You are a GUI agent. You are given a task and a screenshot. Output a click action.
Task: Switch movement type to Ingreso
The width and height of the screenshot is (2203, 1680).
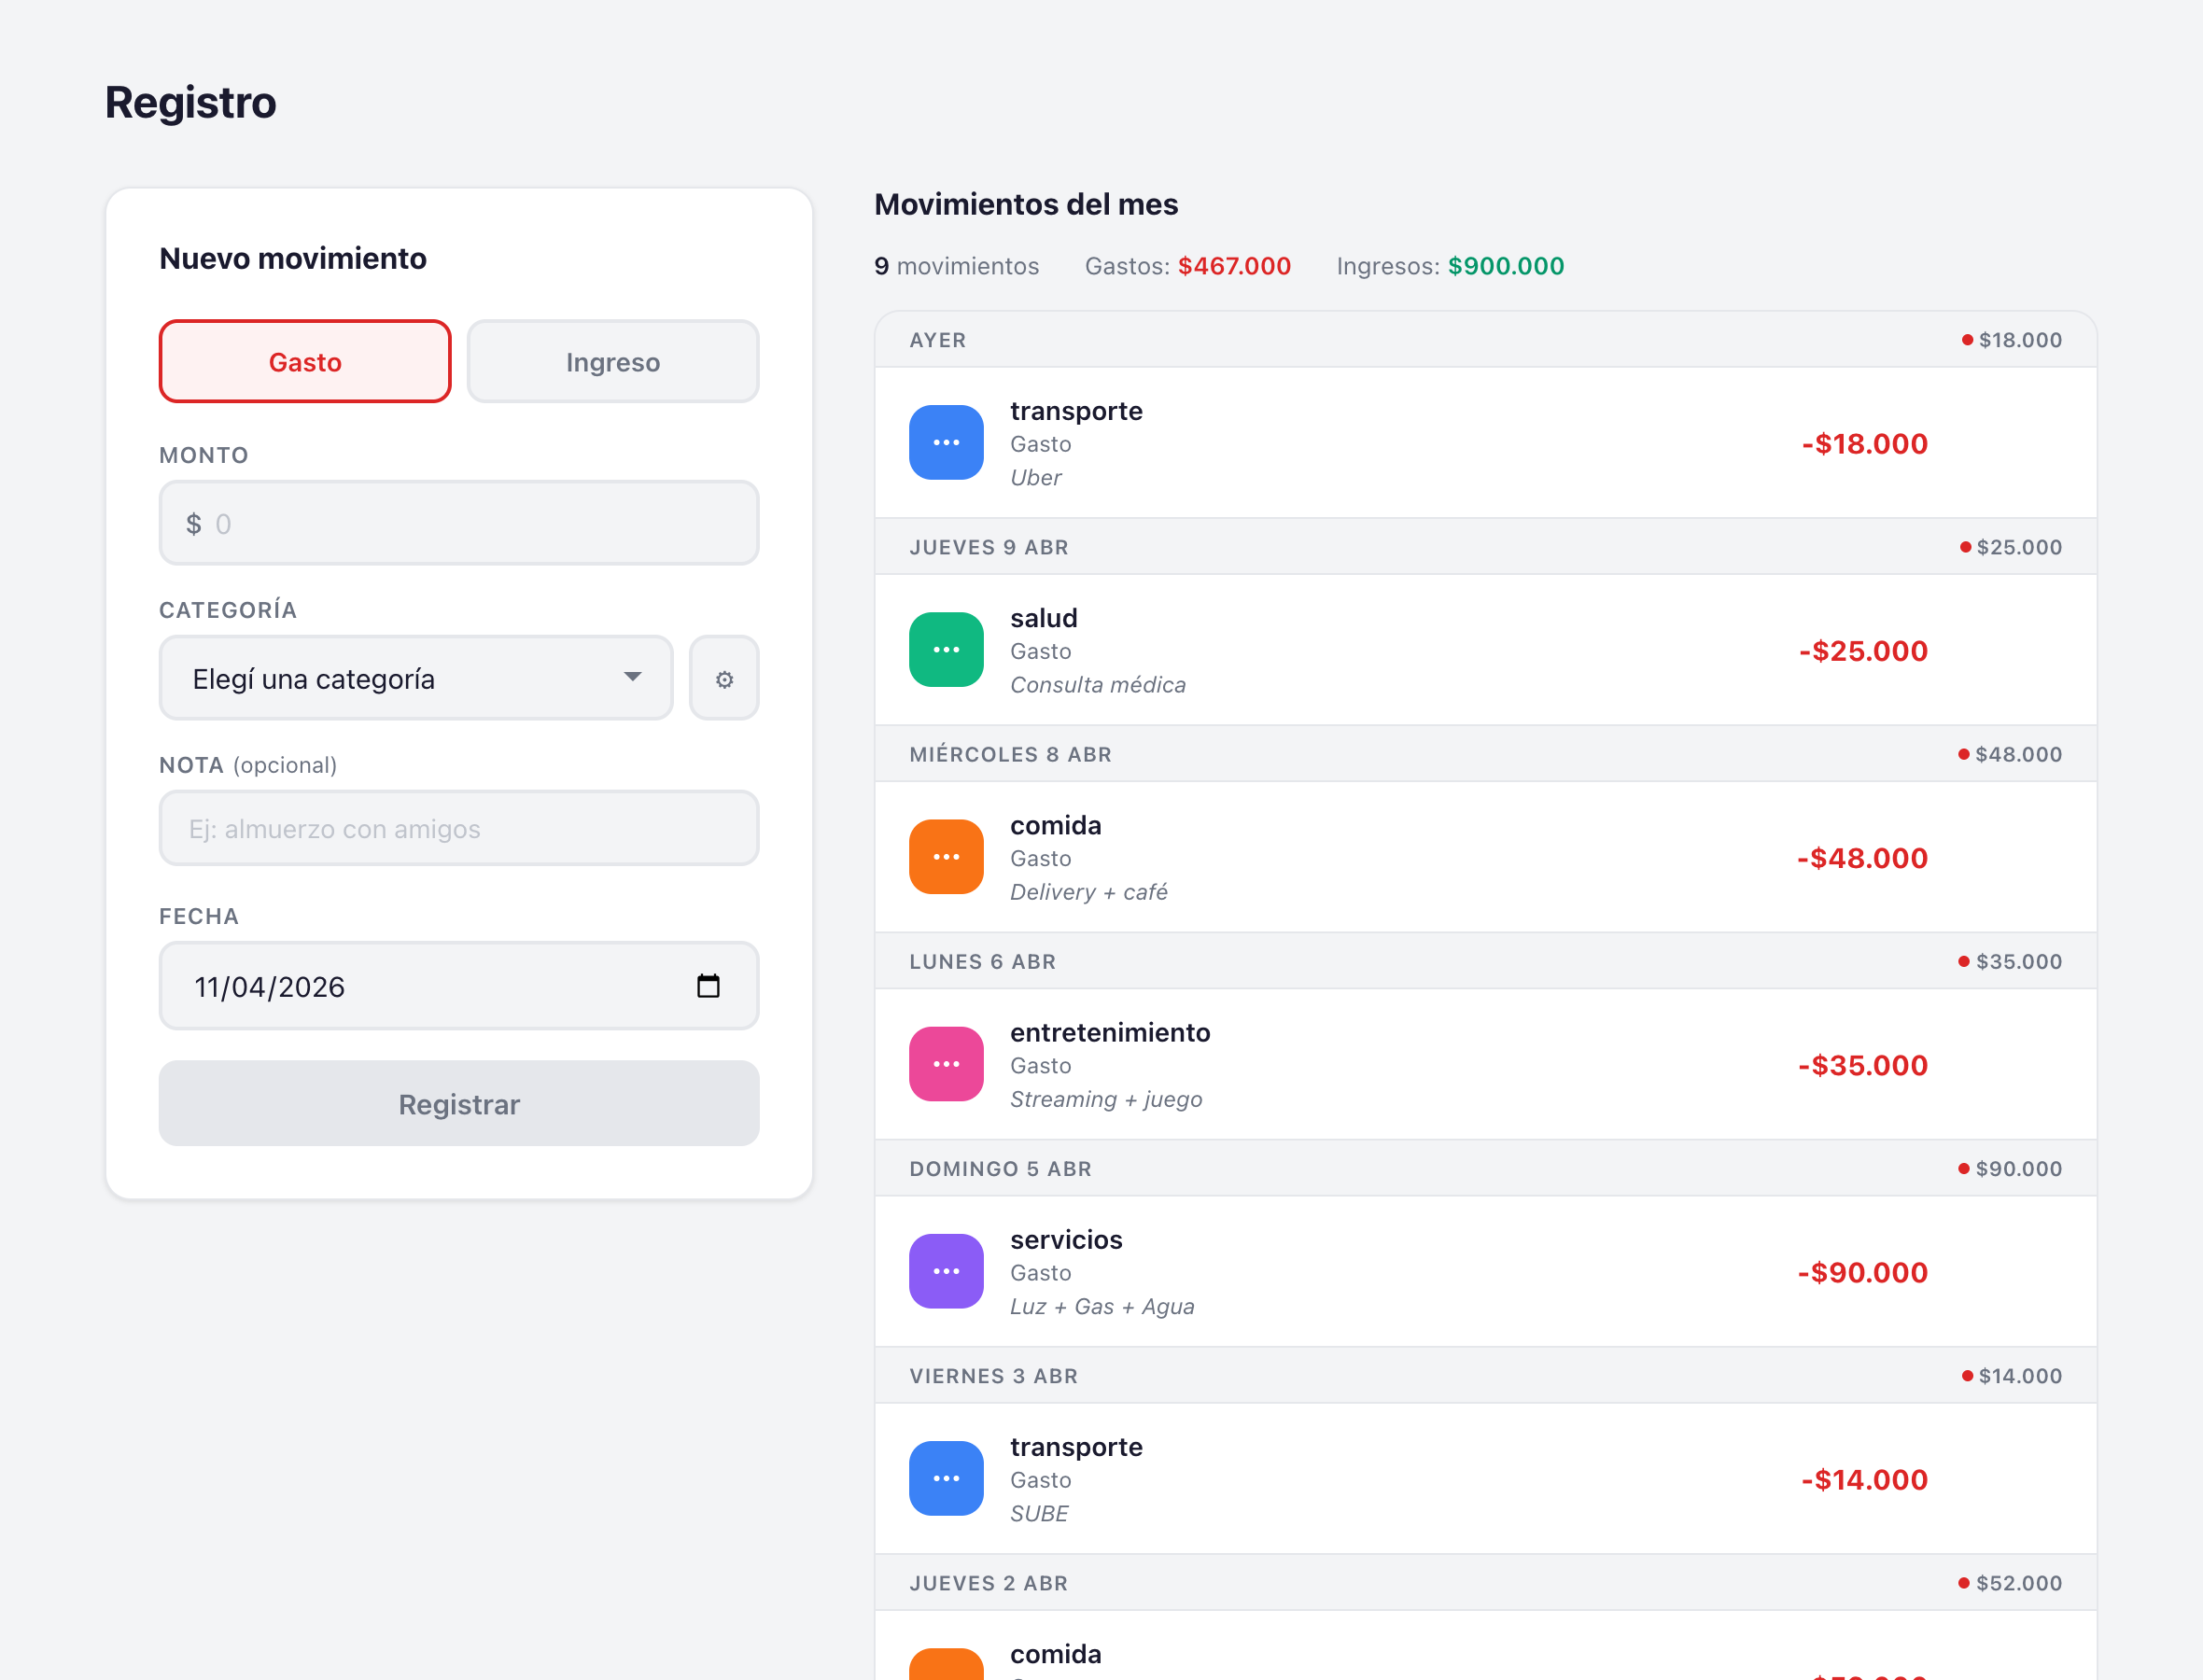[612, 362]
